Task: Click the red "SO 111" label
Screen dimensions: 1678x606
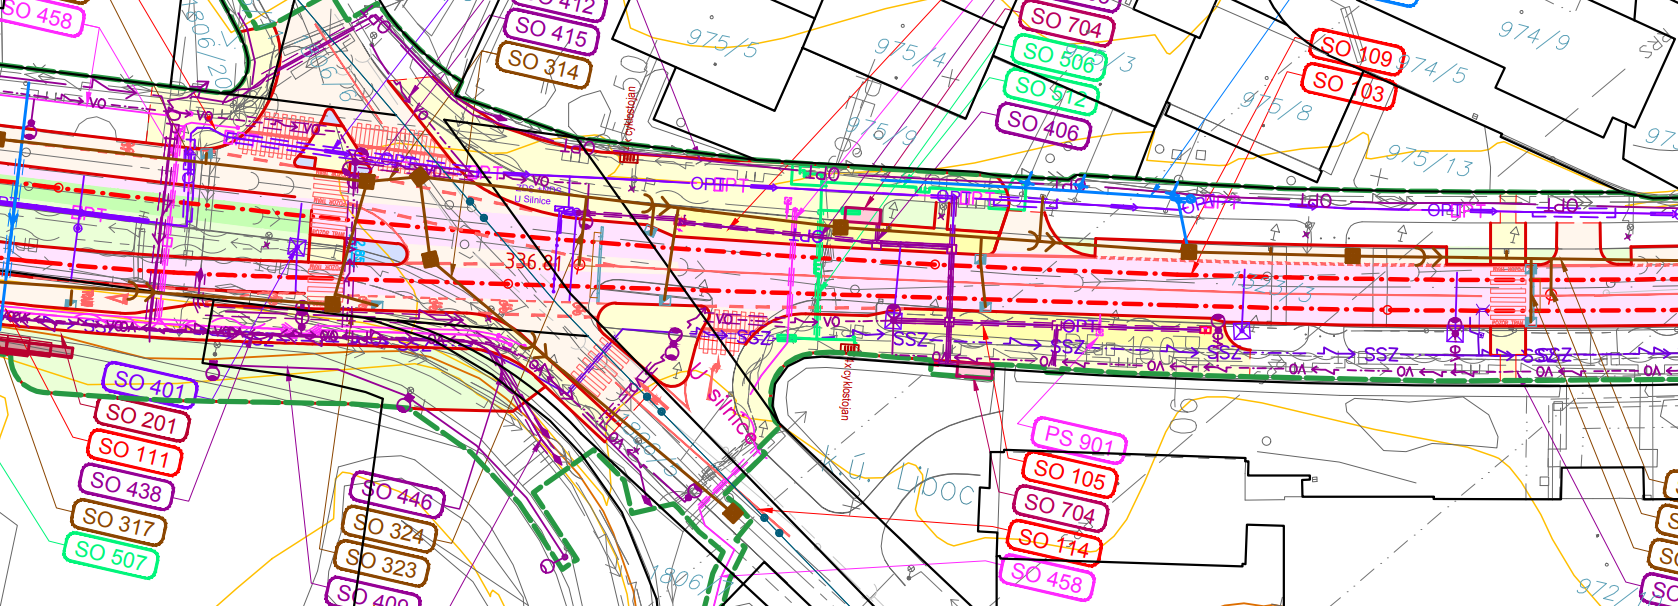Action: click(135, 452)
